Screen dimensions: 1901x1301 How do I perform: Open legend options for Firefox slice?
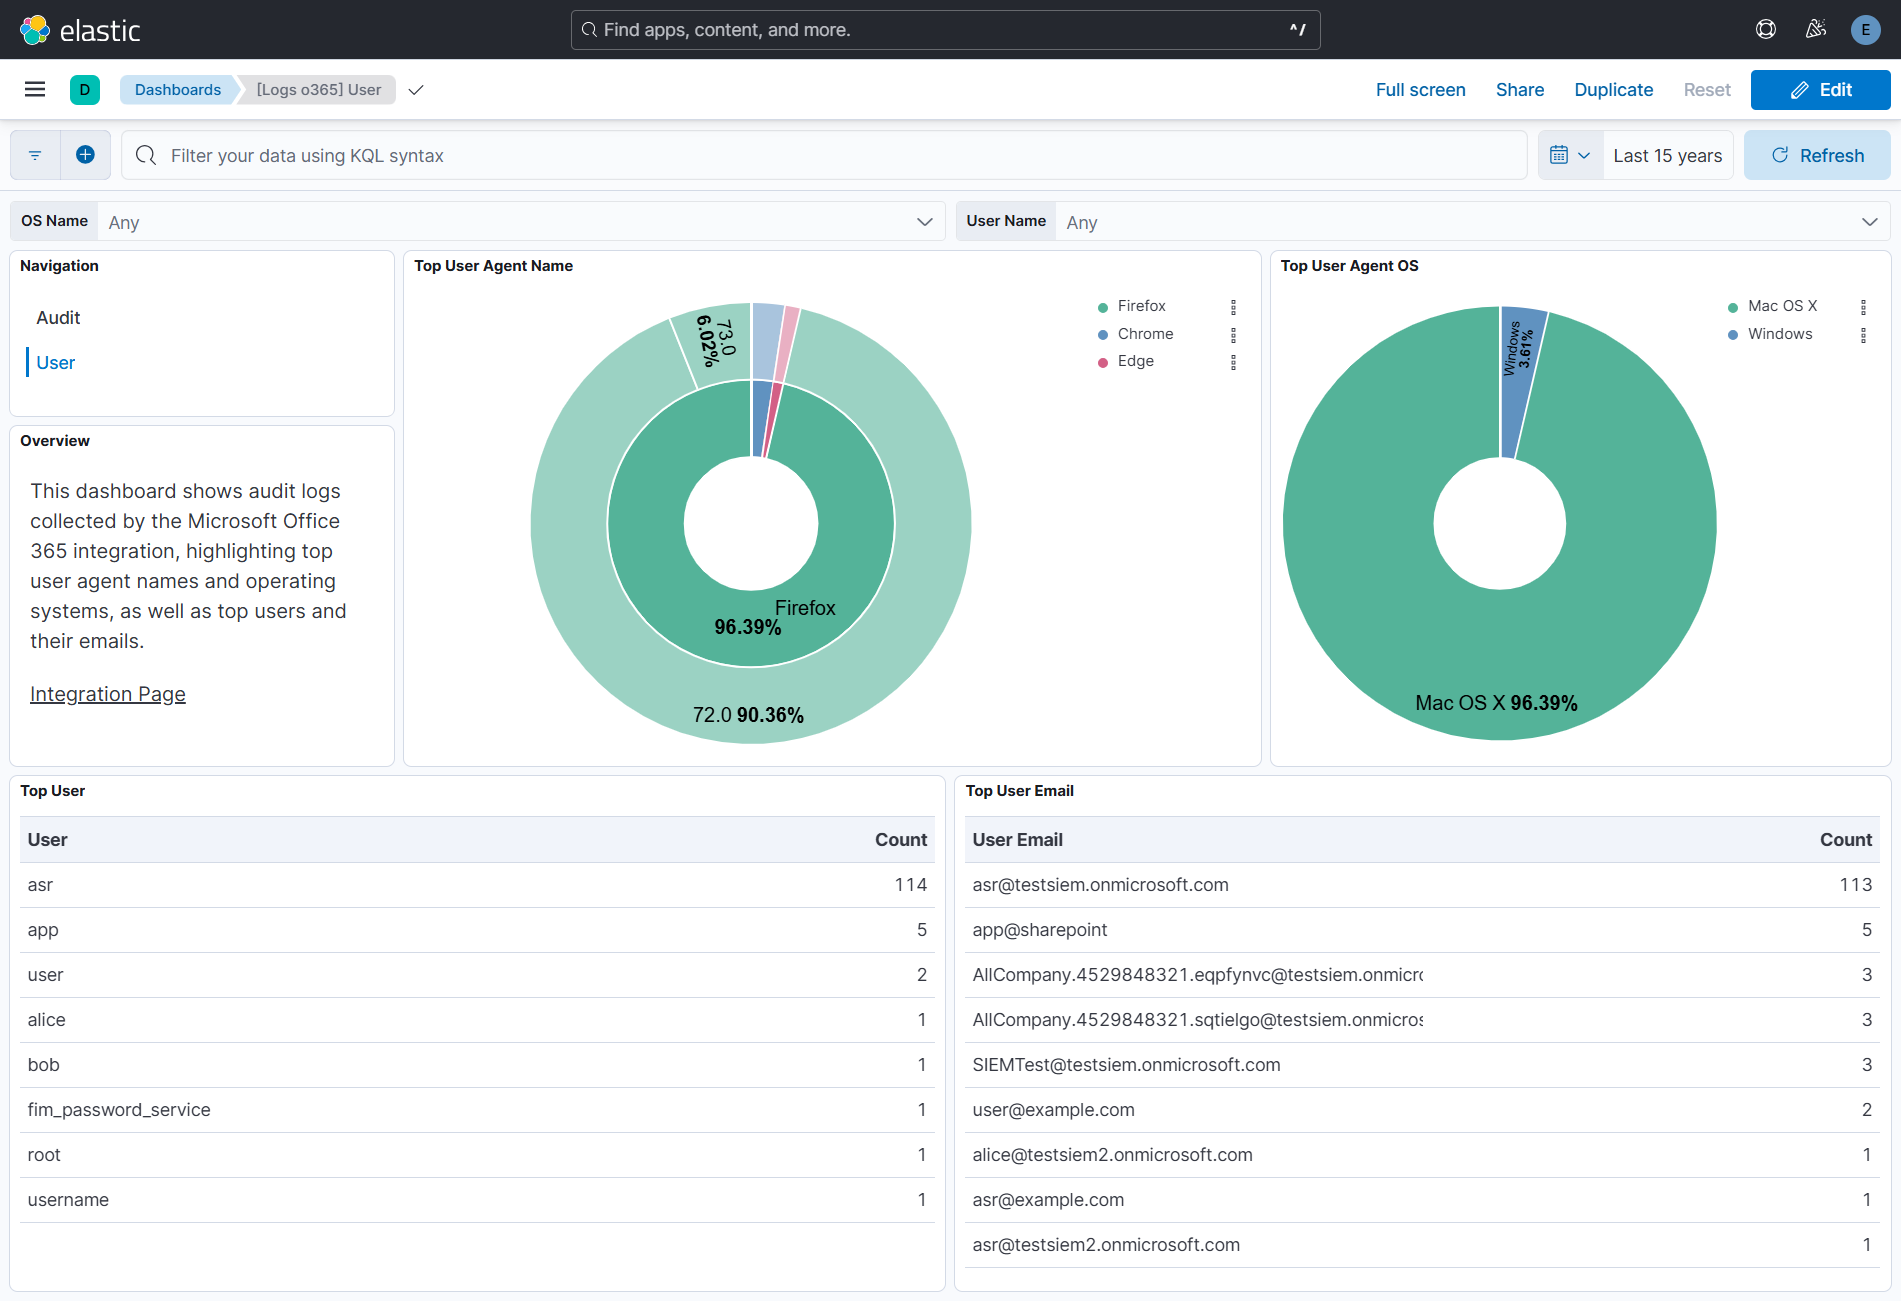[1233, 306]
